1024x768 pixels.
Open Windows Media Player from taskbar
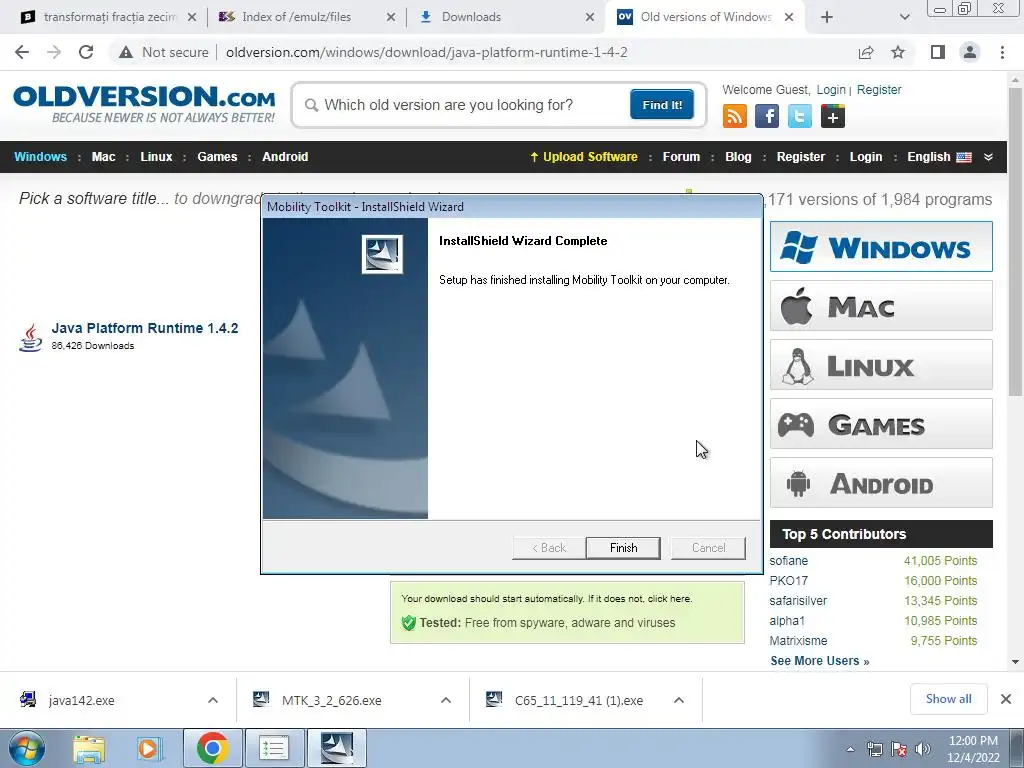coord(149,748)
